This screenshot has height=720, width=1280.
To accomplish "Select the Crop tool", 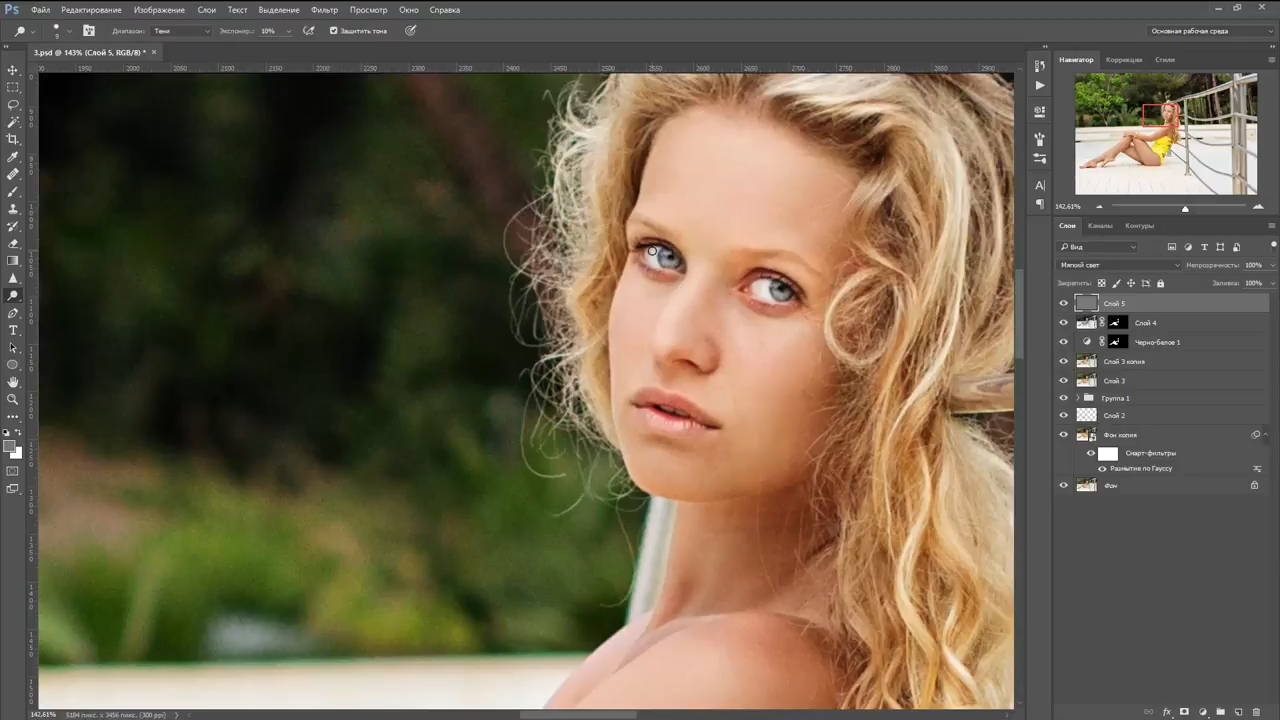I will (13, 139).
